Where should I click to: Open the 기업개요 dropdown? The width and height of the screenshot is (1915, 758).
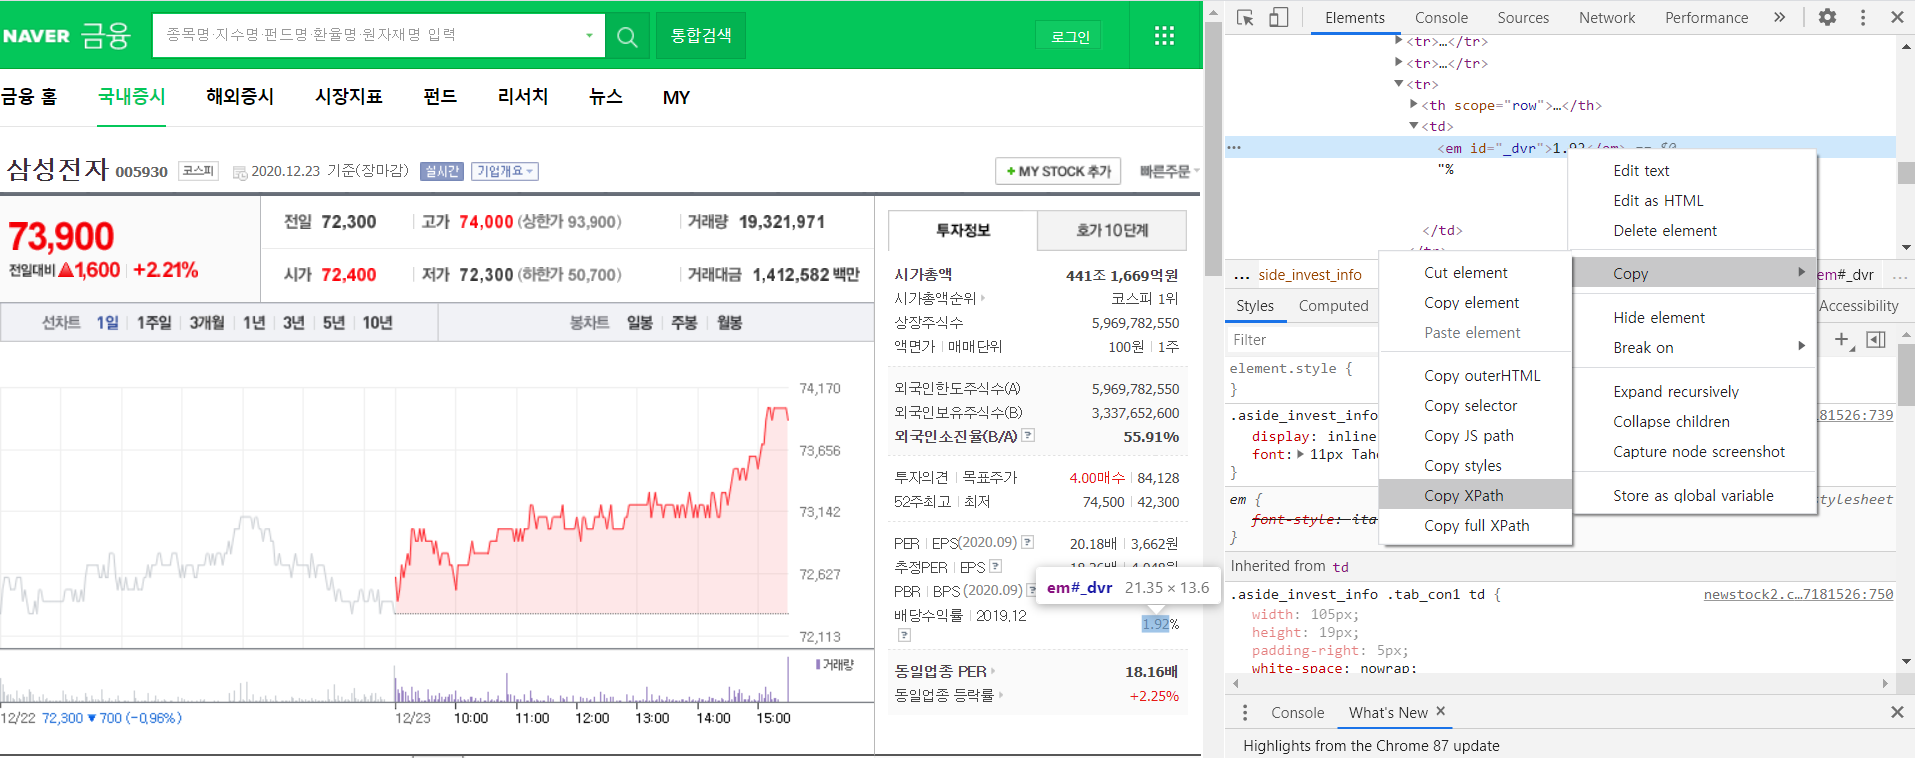(505, 171)
